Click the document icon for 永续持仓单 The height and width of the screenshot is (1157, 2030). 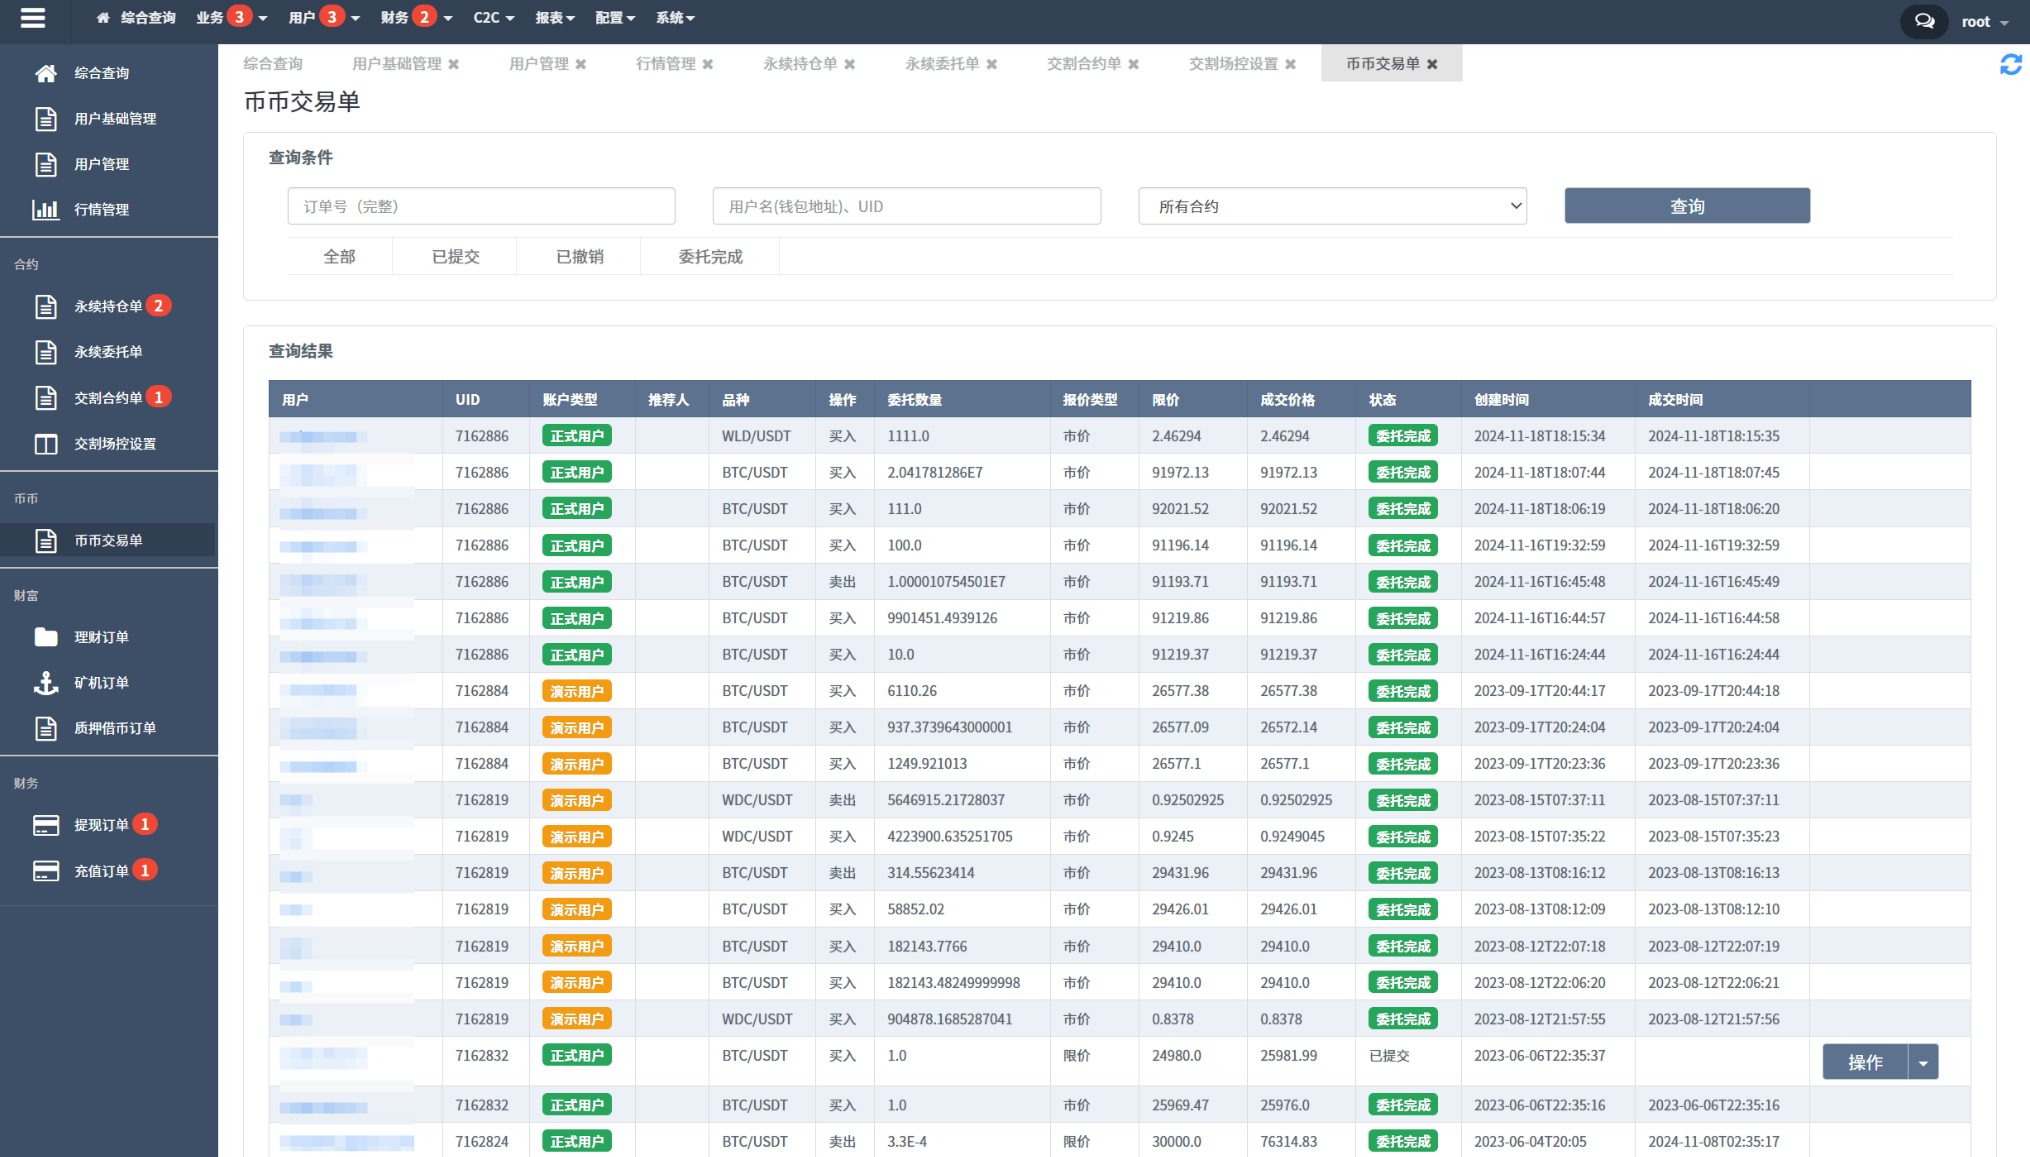[x=46, y=306]
